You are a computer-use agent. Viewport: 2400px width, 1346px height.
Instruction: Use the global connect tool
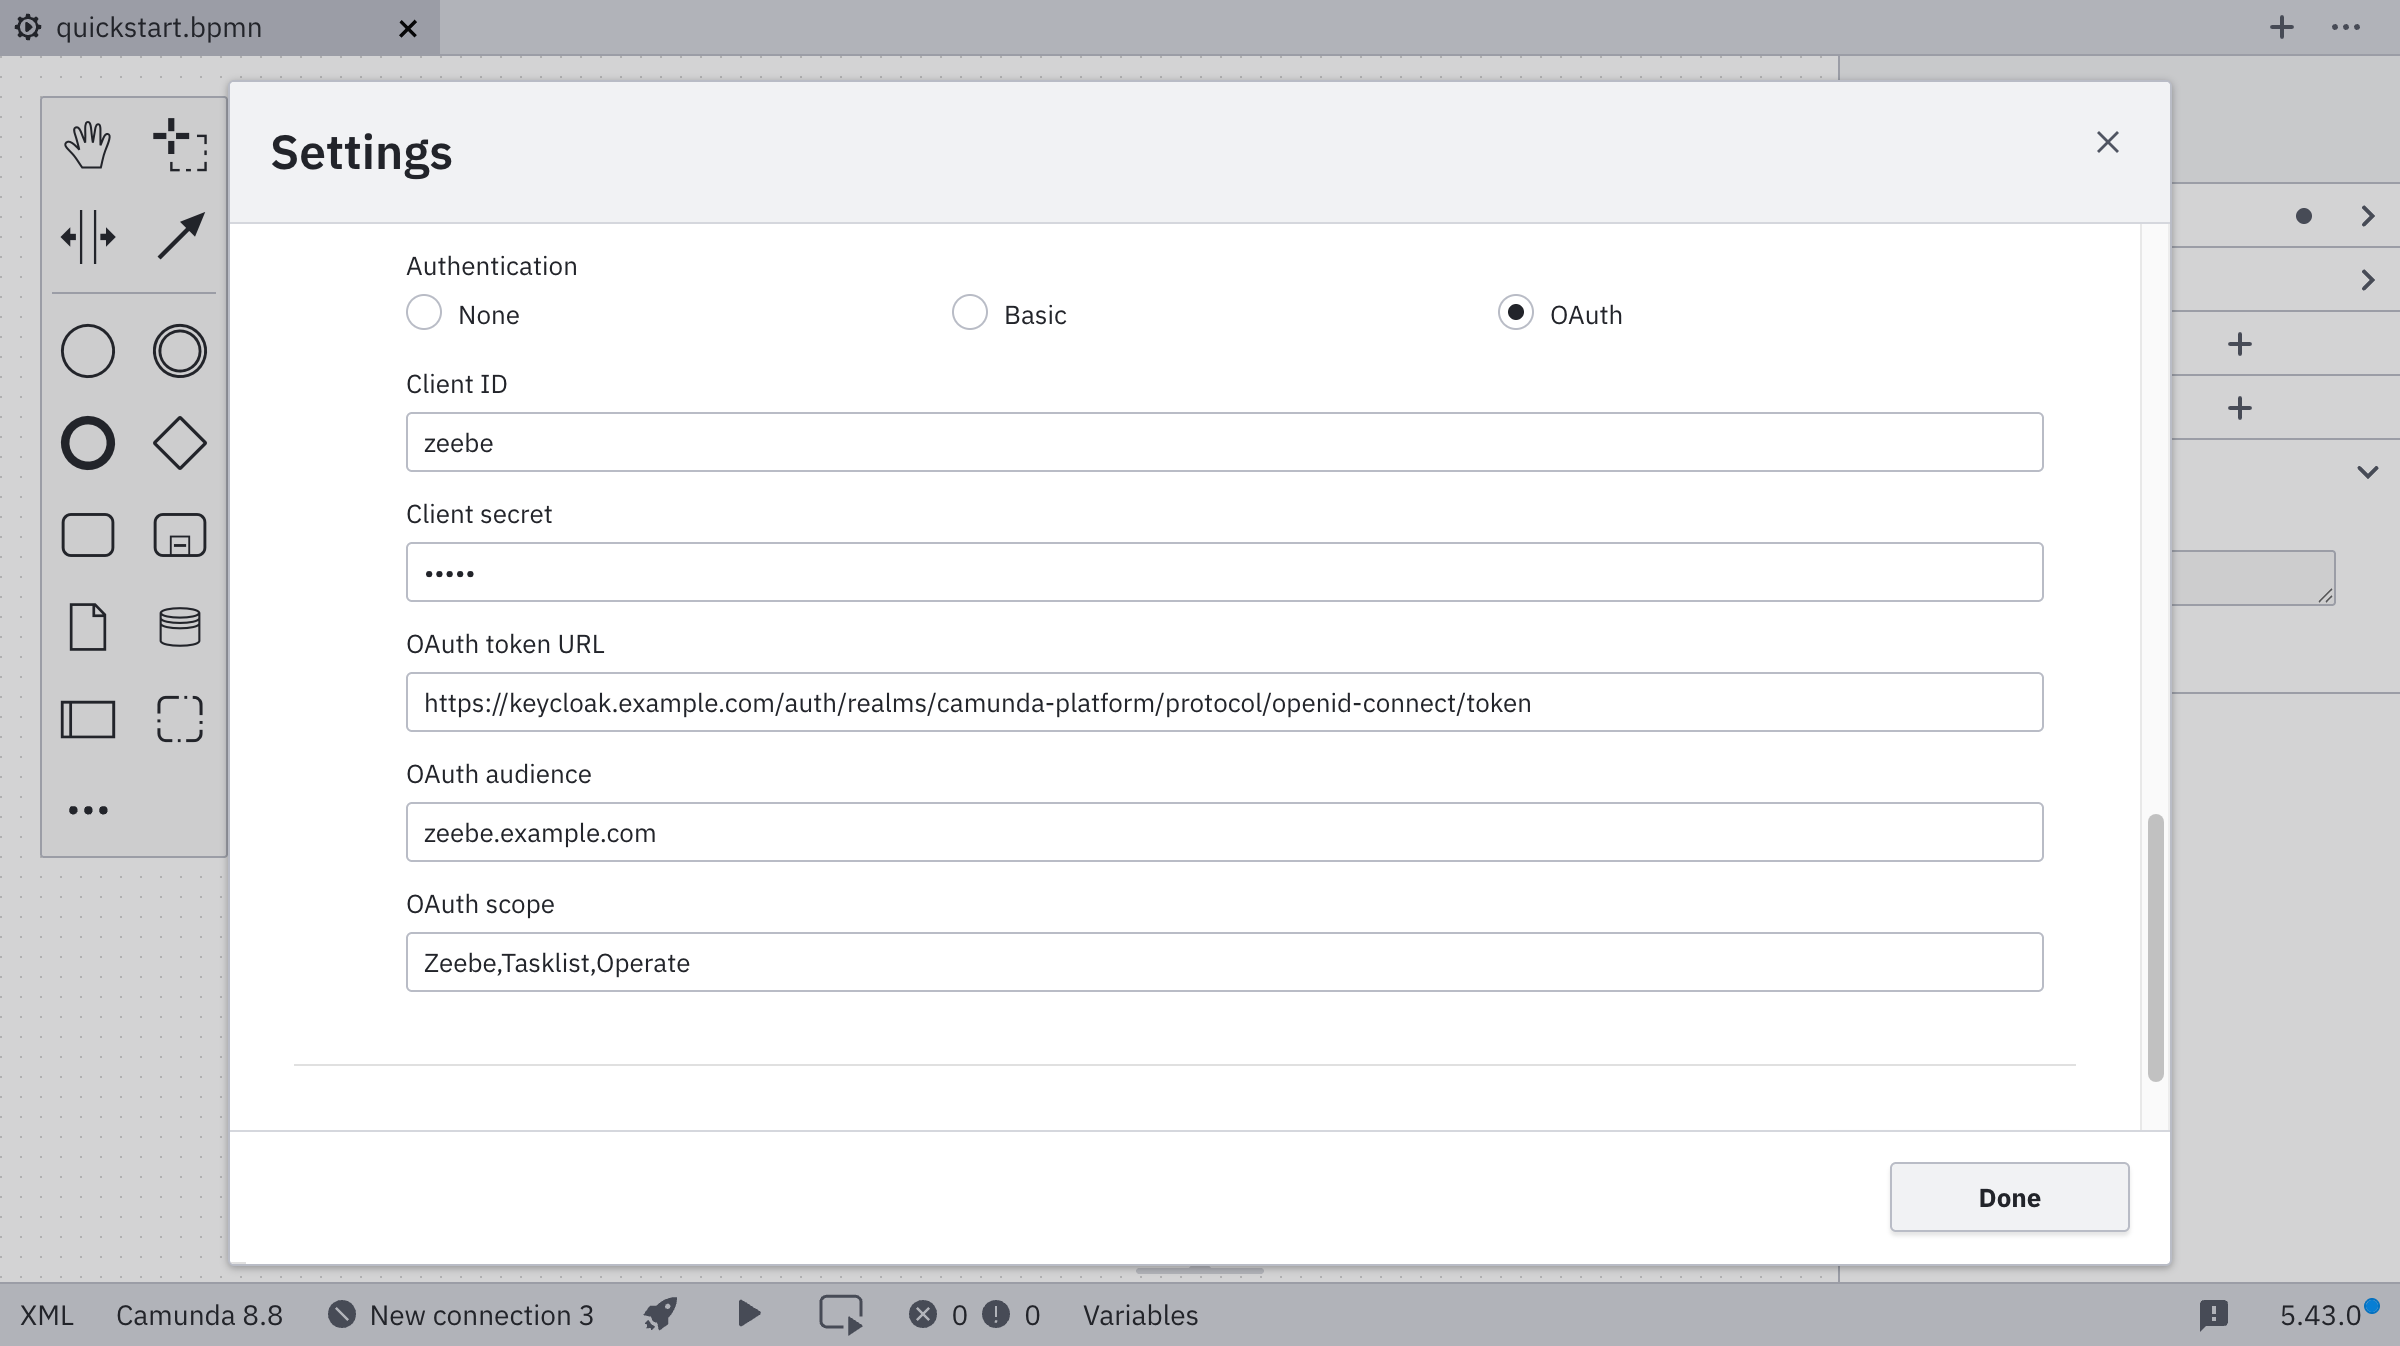pos(180,235)
